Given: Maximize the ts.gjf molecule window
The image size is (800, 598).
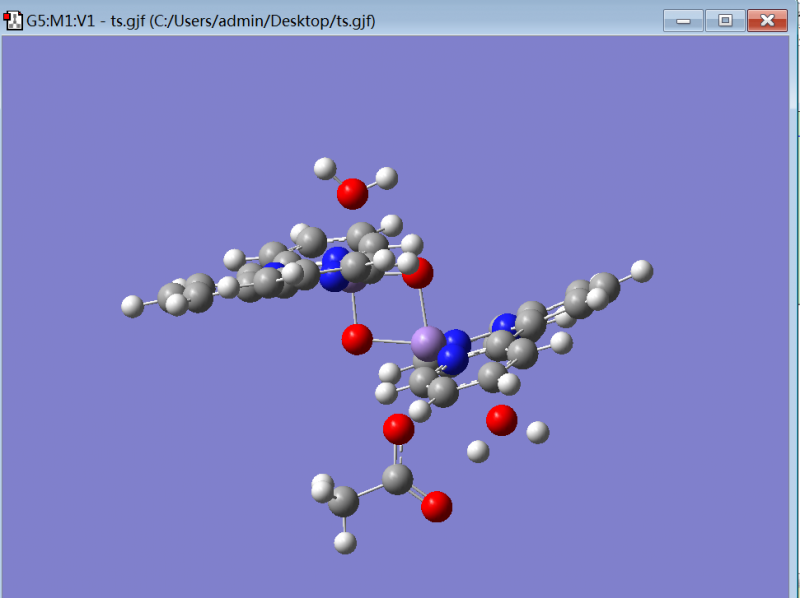Looking at the screenshot, I should coord(725,21).
